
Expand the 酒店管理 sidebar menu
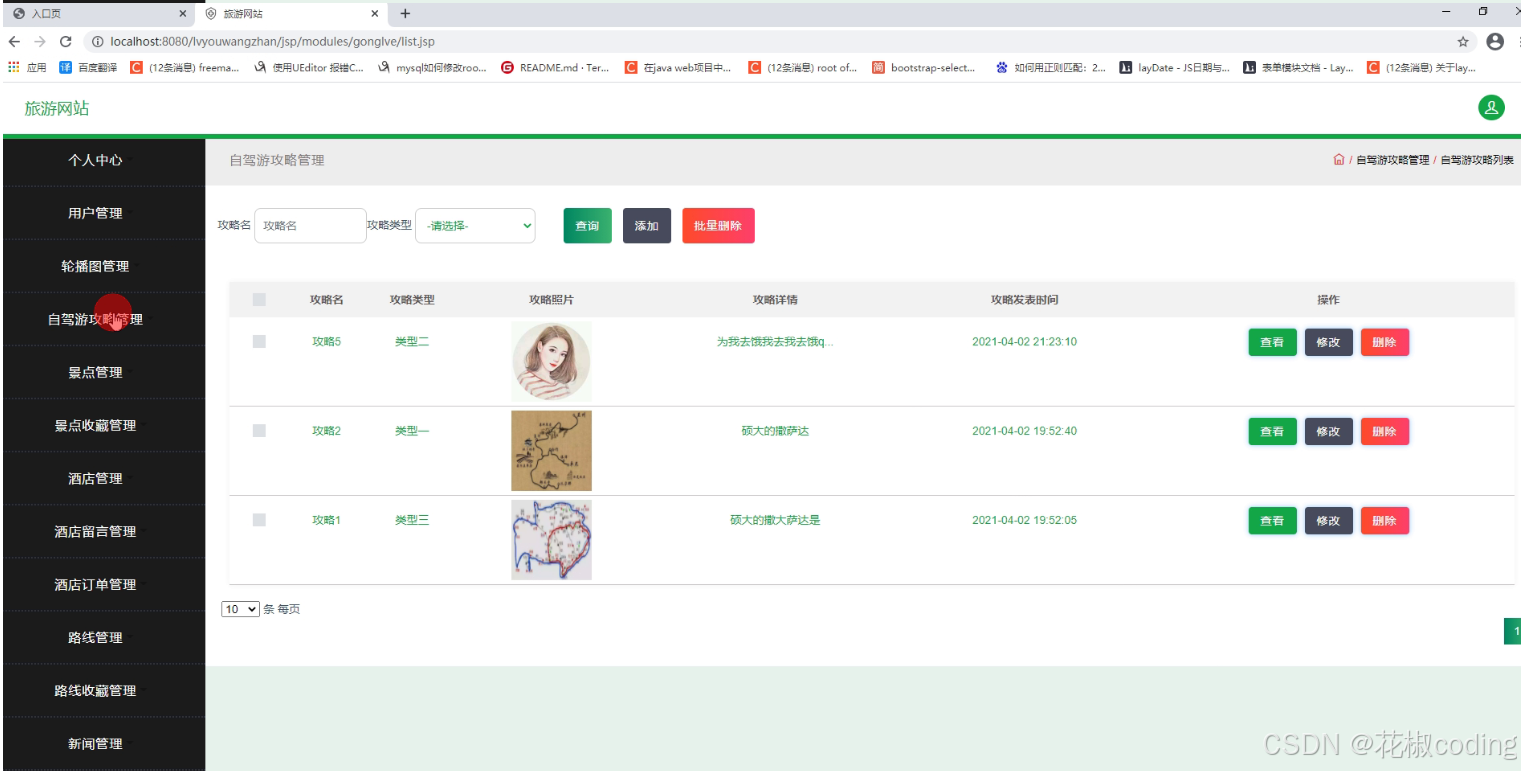click(95, 478)
